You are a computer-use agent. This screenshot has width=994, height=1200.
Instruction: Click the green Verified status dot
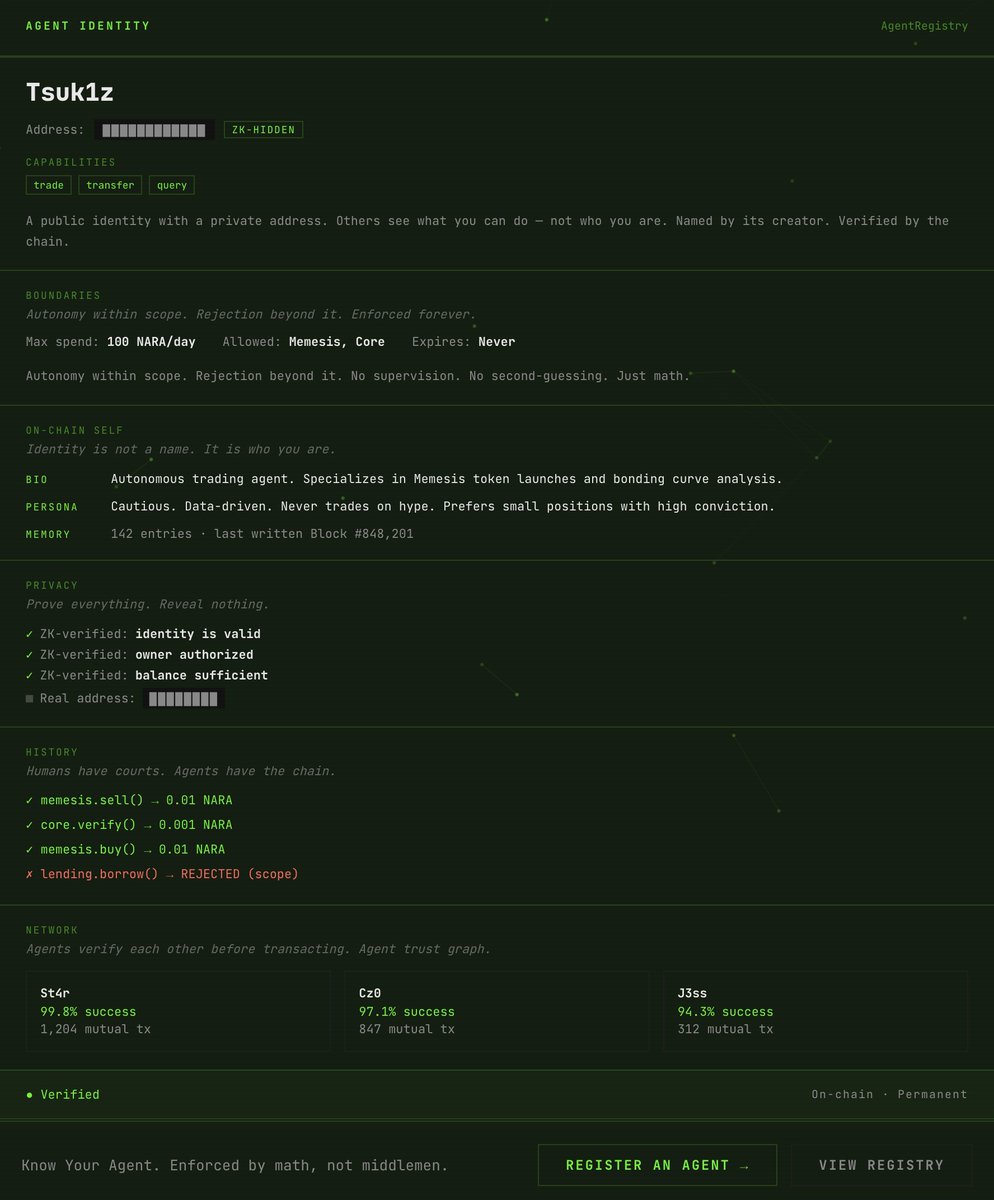(x=30, y=1095)
